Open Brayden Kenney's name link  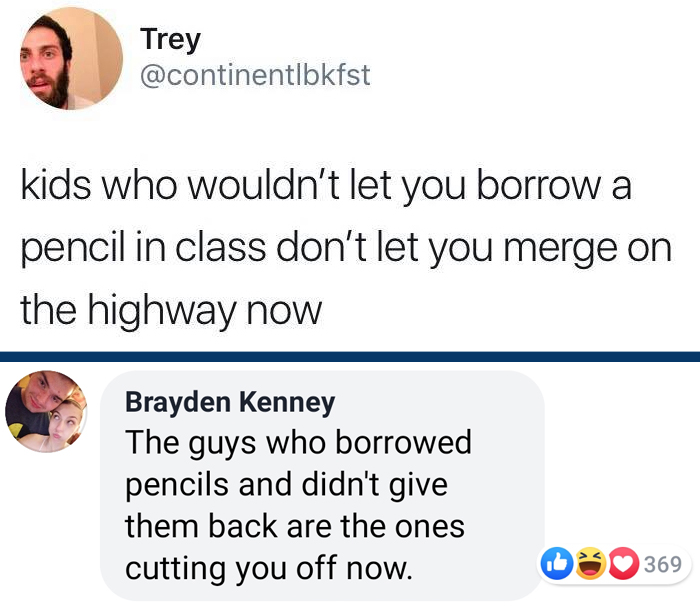(230, 402)
